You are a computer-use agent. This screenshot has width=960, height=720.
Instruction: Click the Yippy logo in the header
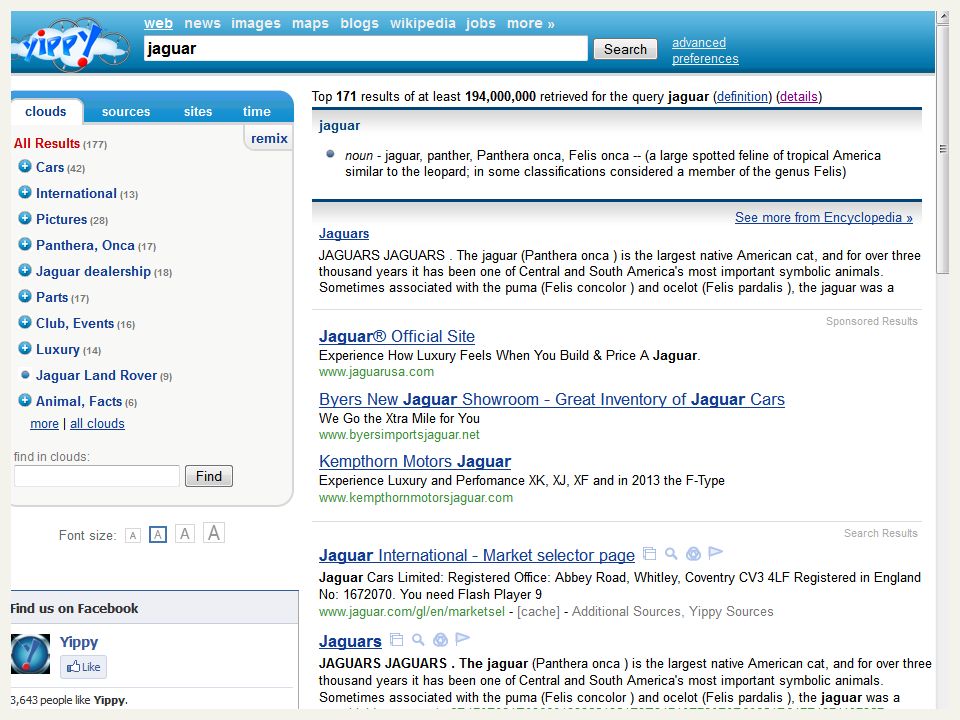(70, 44)
